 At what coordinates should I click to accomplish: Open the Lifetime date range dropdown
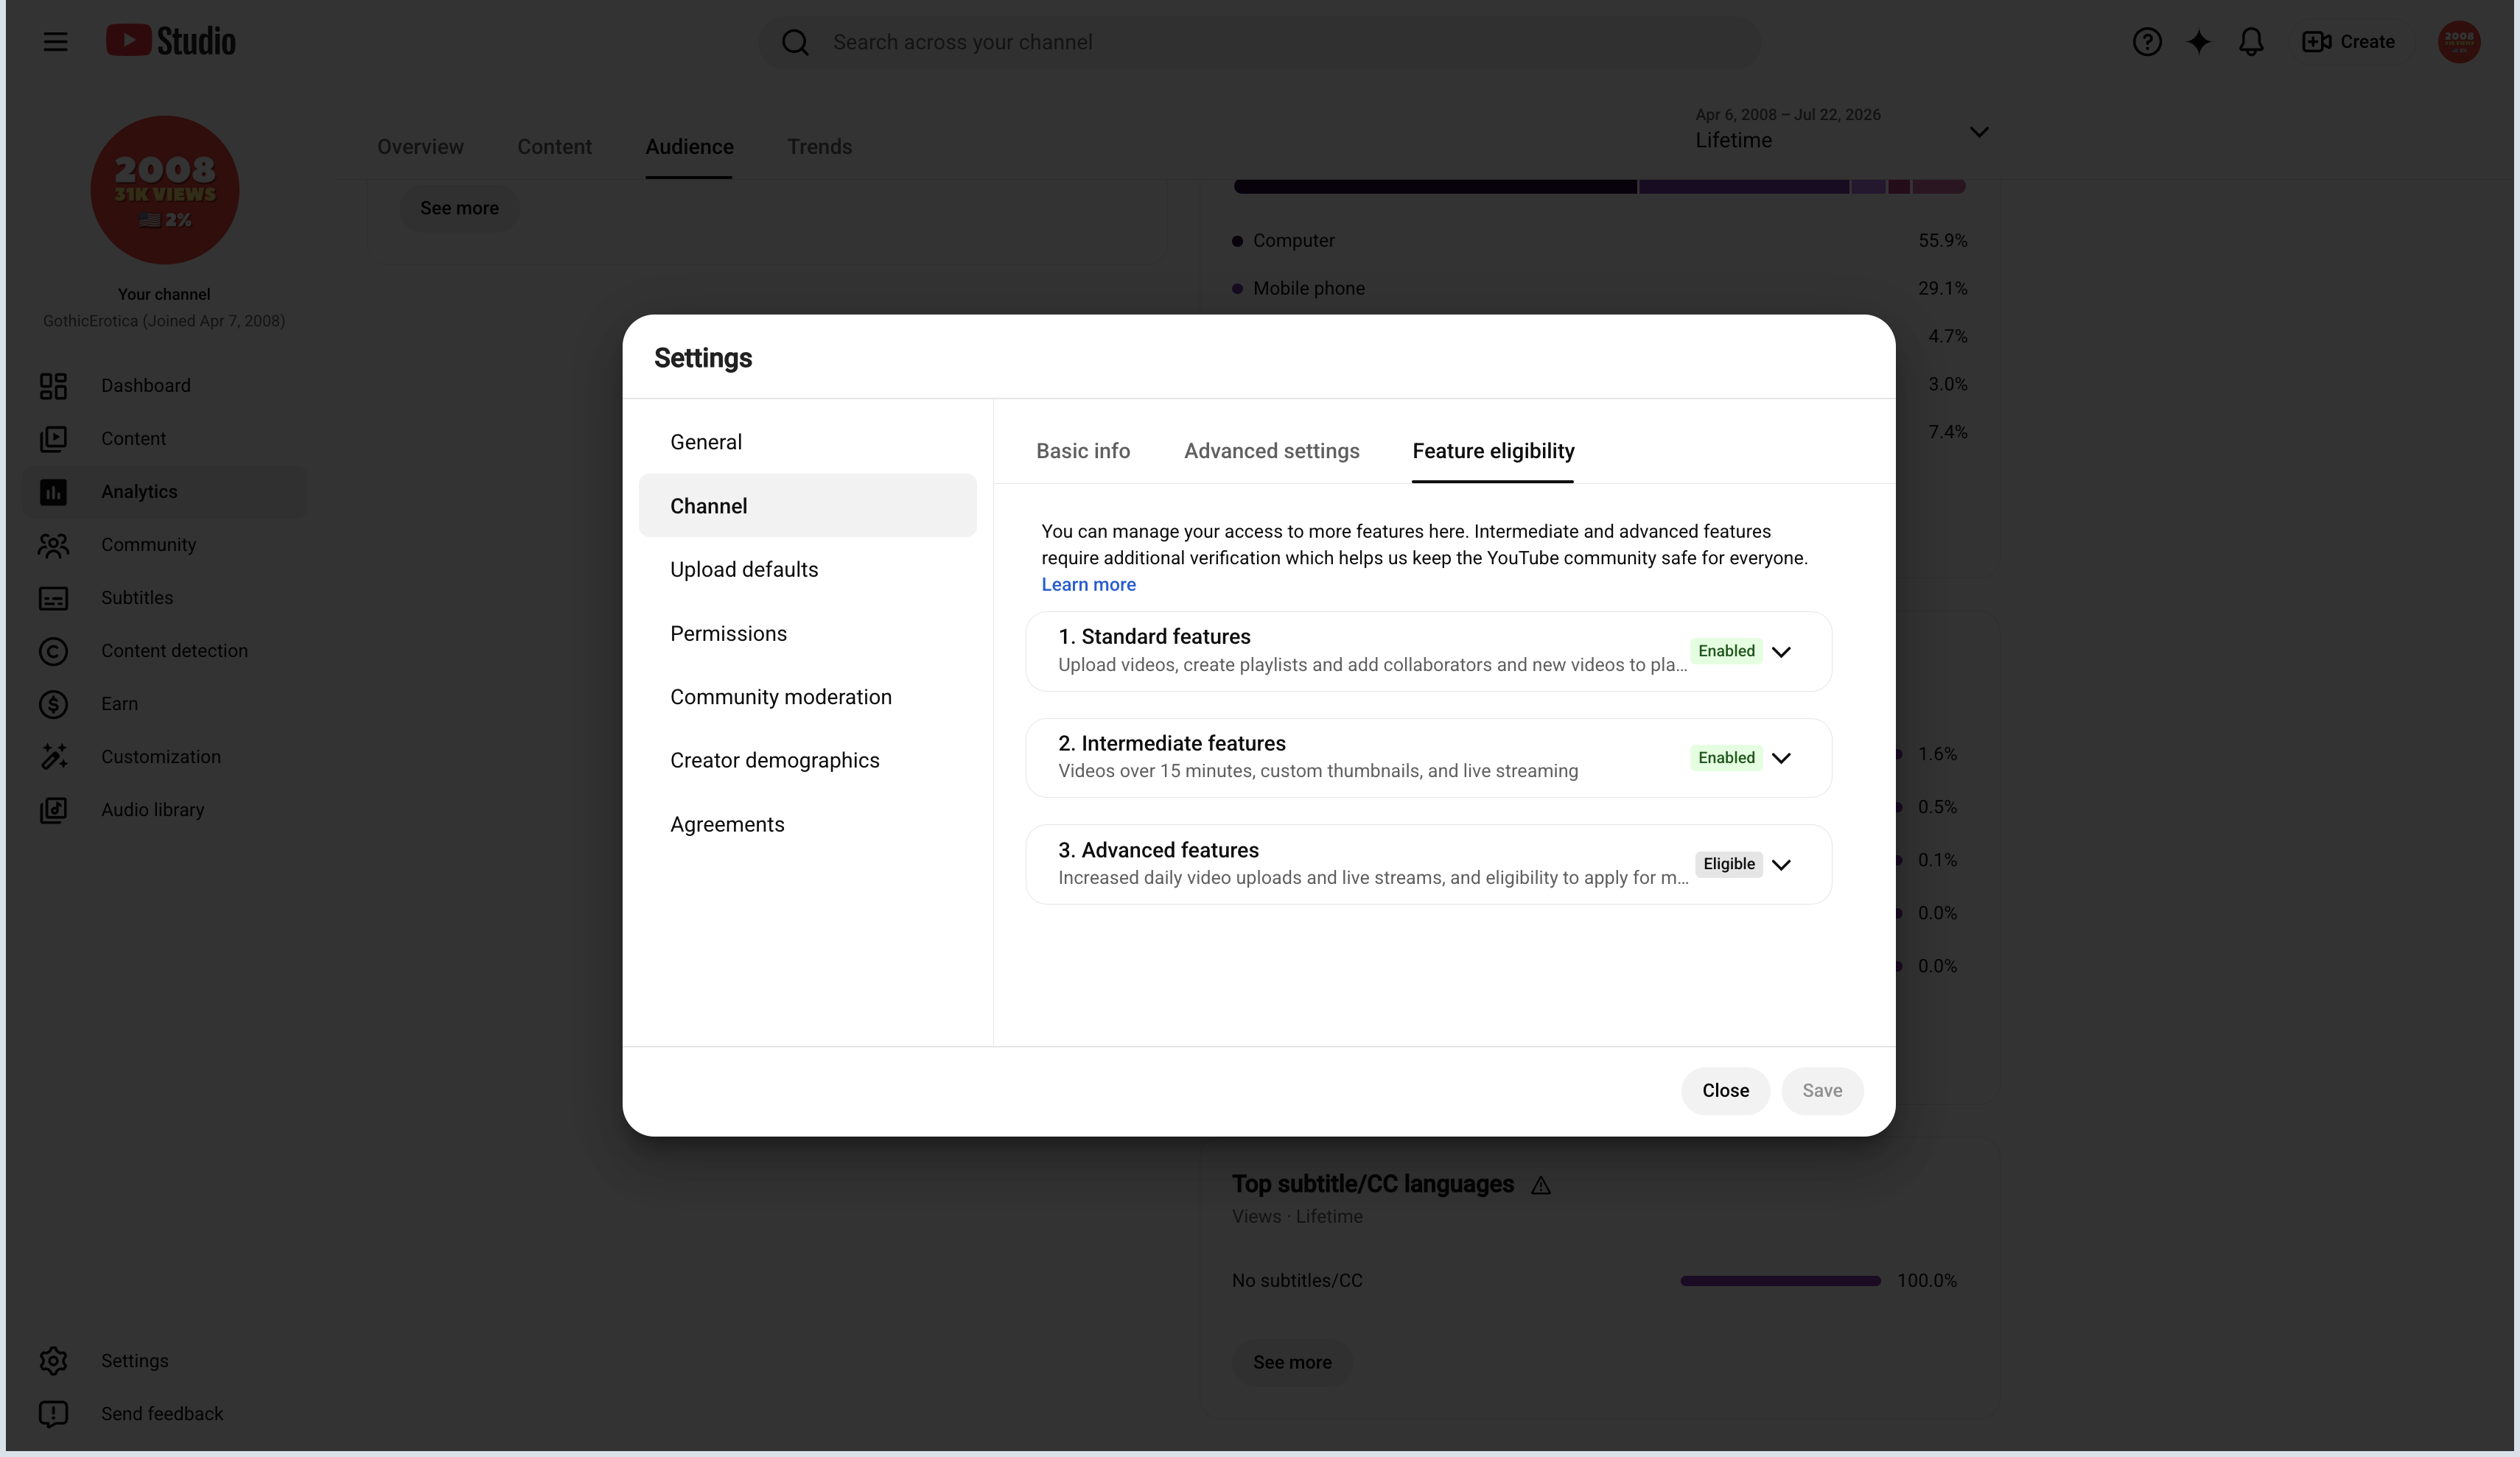(1841, 130)
